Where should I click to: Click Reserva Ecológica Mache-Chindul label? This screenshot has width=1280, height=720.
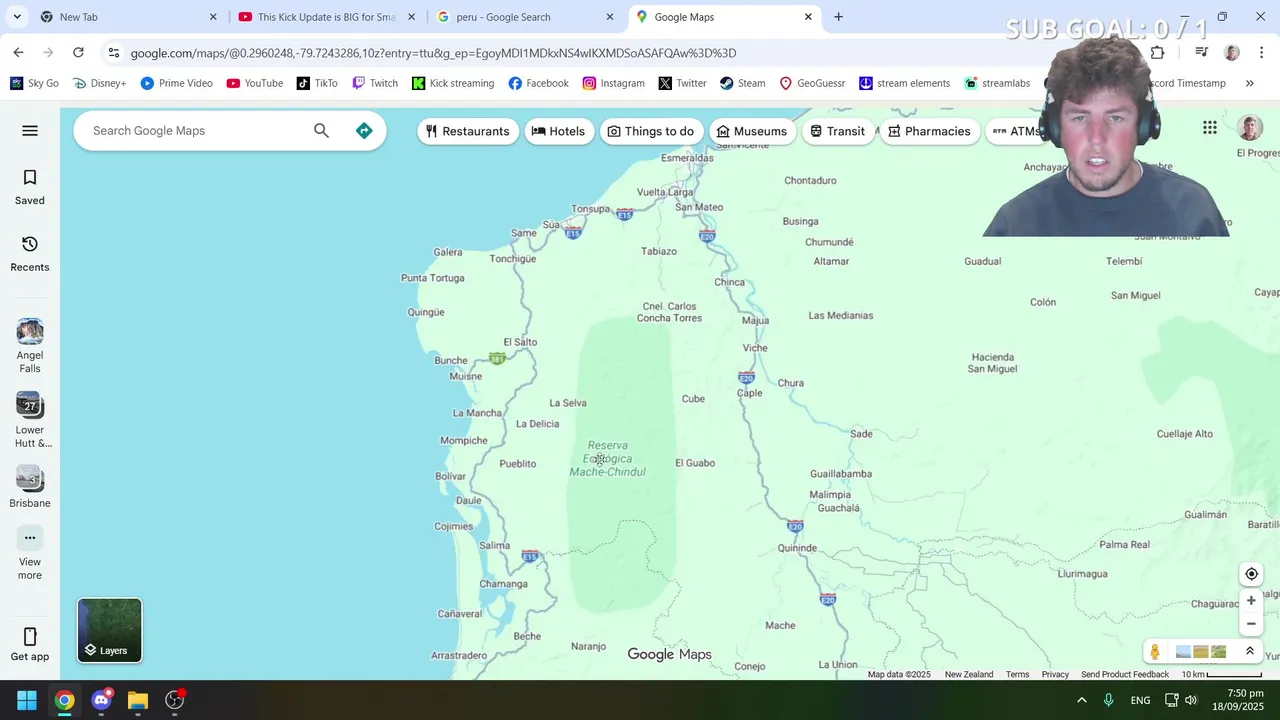coord(608,459)
